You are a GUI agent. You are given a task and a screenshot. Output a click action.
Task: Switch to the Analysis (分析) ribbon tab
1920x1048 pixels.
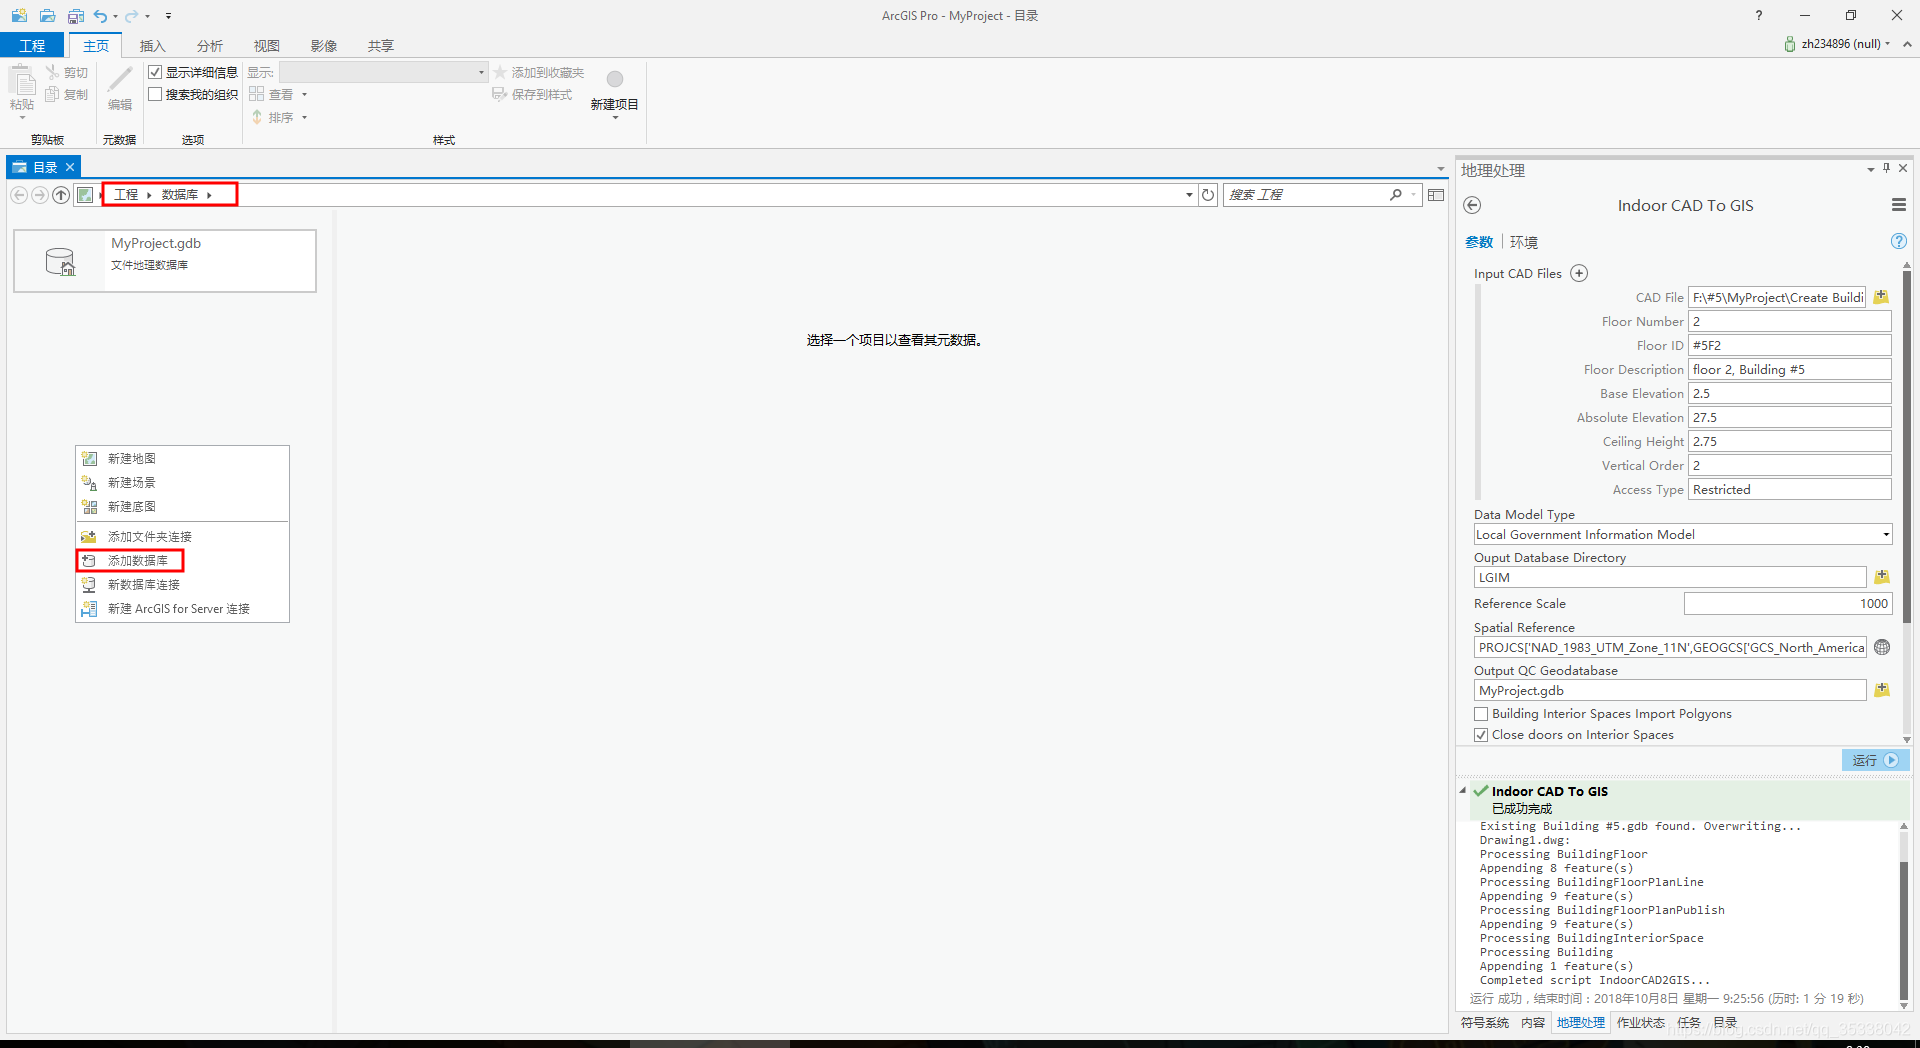point(210,46)
